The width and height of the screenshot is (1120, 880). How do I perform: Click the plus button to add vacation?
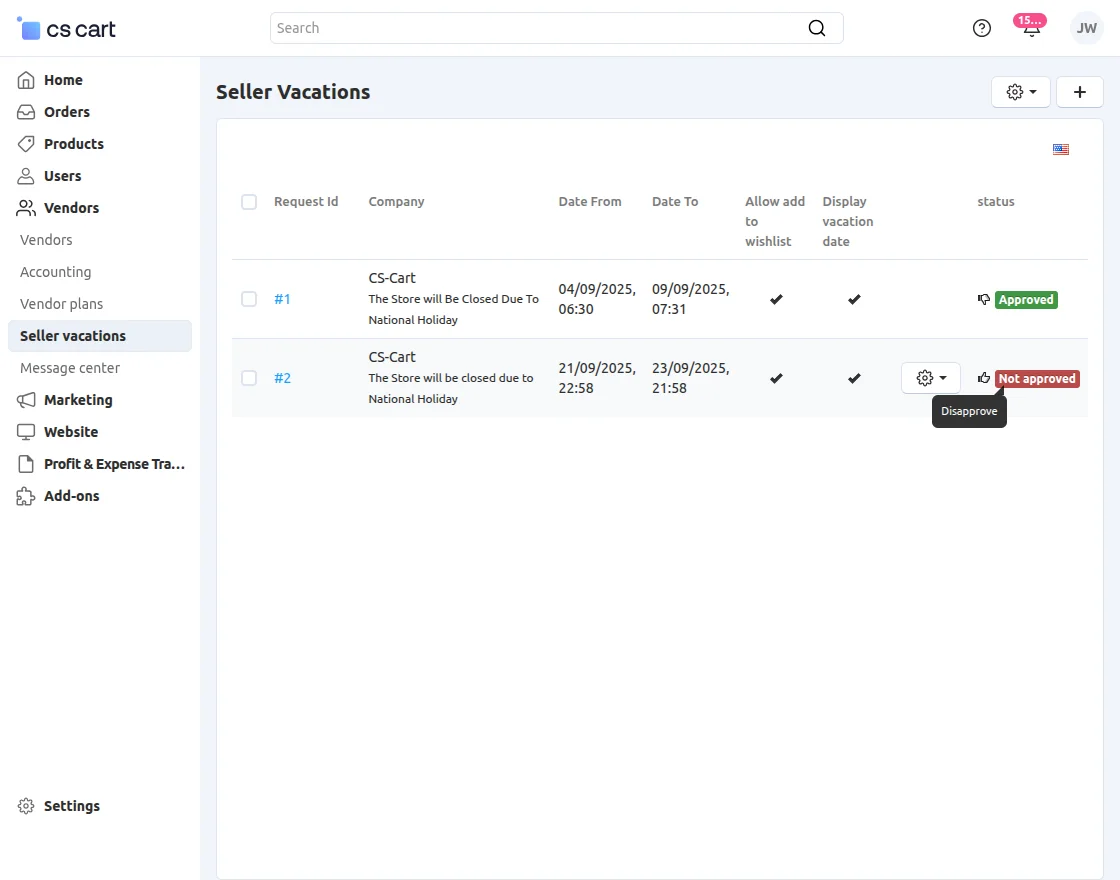pos(1080,92)
